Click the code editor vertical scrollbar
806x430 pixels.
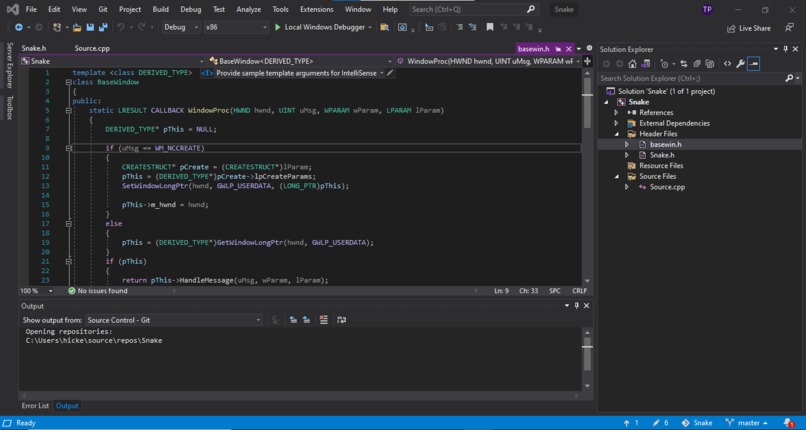coord(588,177)
